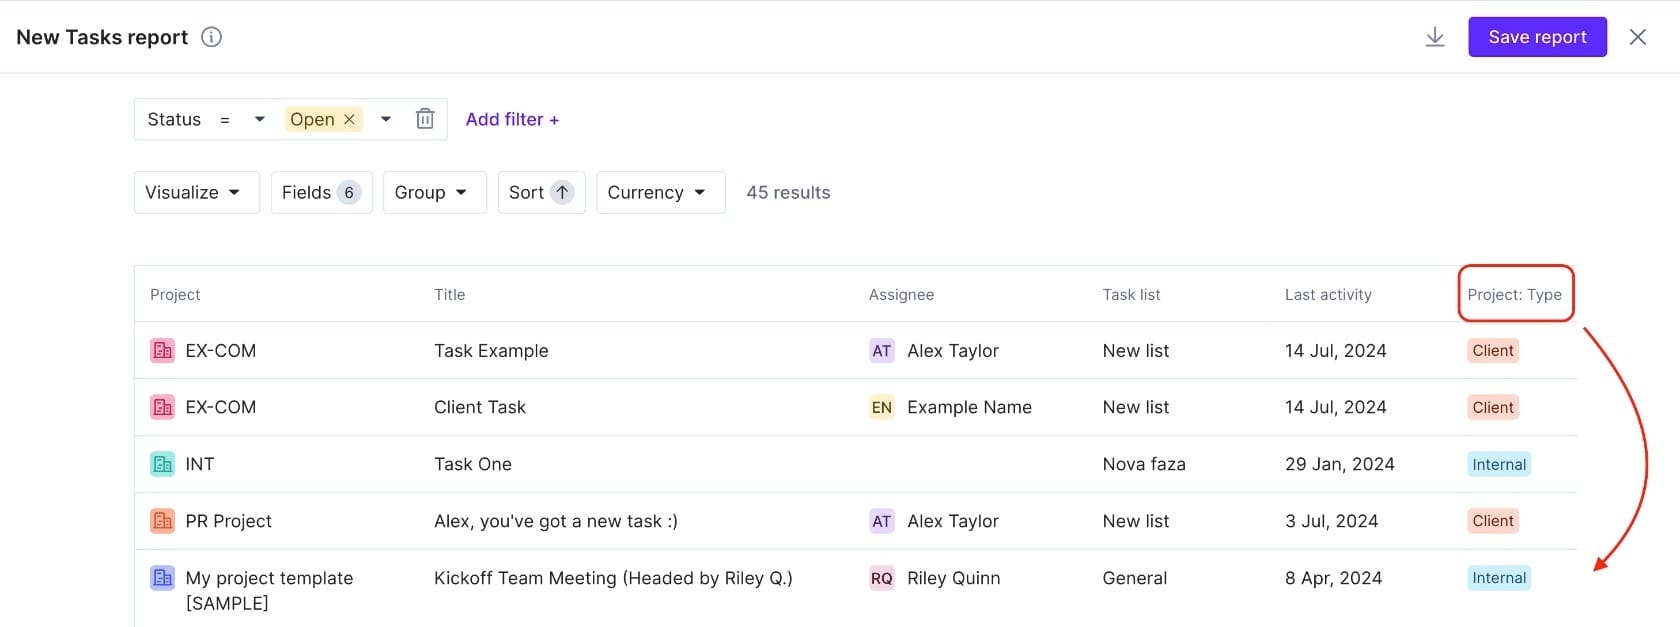Click the RQ avatar for Riley Quinn
Image resolution: width=1680 pixels, height=627 pixels.
[882, 578]
